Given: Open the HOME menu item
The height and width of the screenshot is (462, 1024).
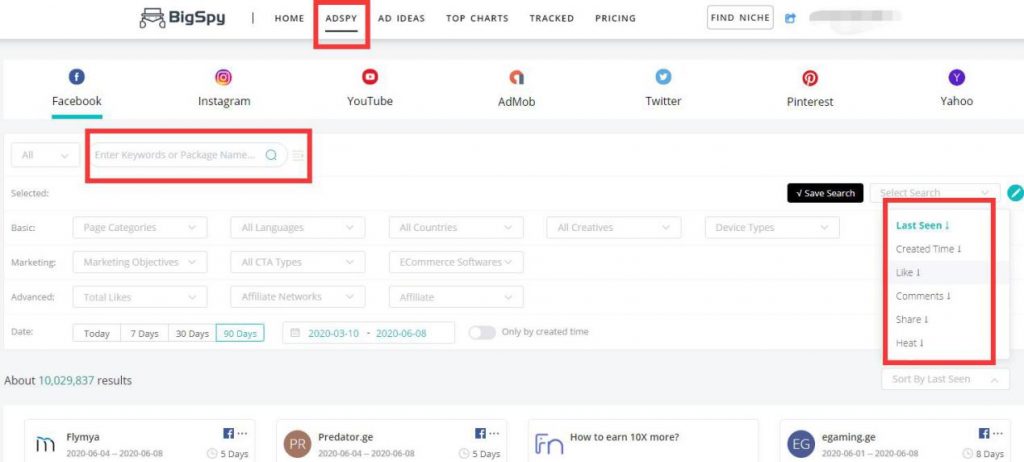Looking at the screenshot, I should click(289, 18).
